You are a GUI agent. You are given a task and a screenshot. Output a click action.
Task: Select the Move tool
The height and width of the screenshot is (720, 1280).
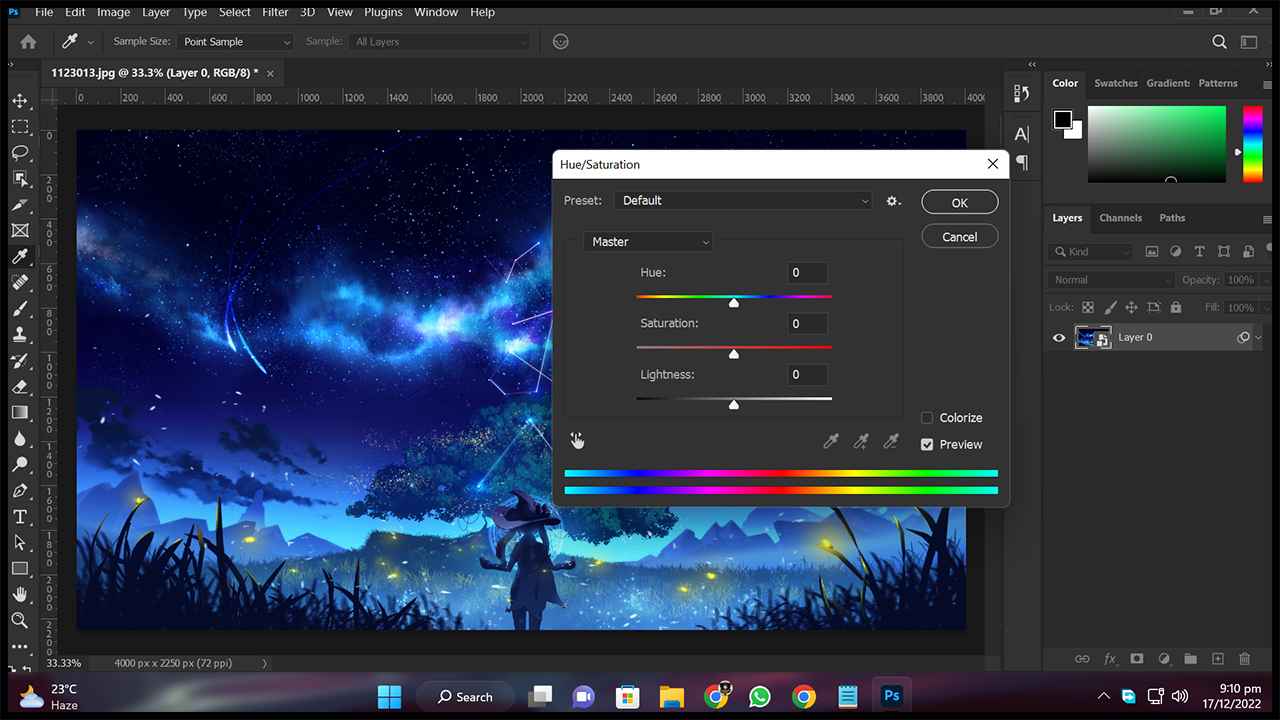coord(20,101)
